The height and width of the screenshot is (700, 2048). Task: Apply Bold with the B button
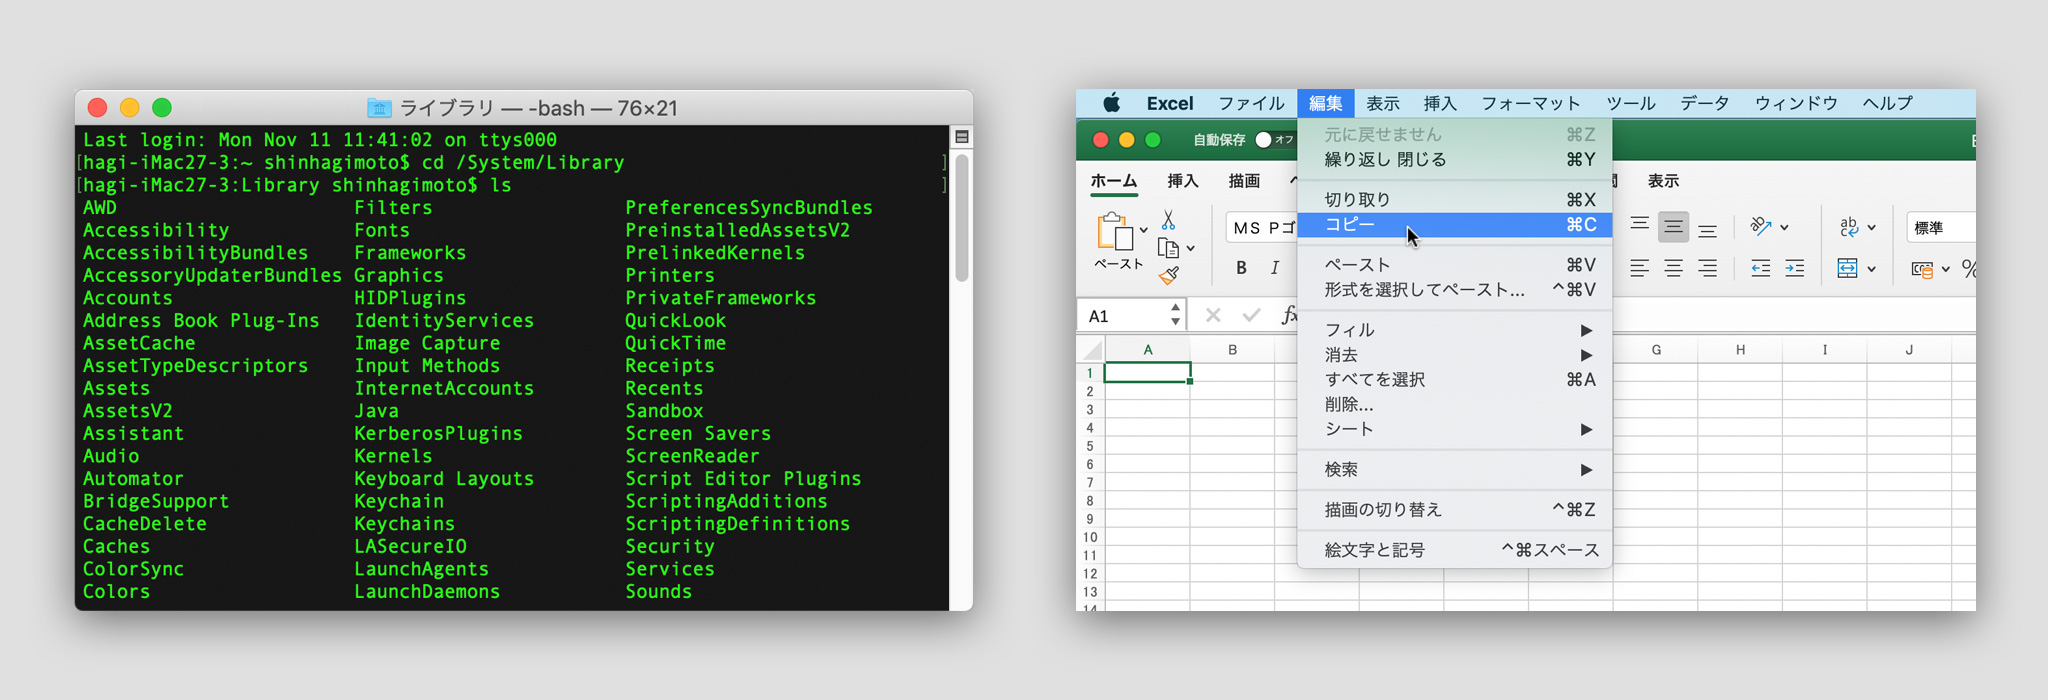click(1241, 268)
